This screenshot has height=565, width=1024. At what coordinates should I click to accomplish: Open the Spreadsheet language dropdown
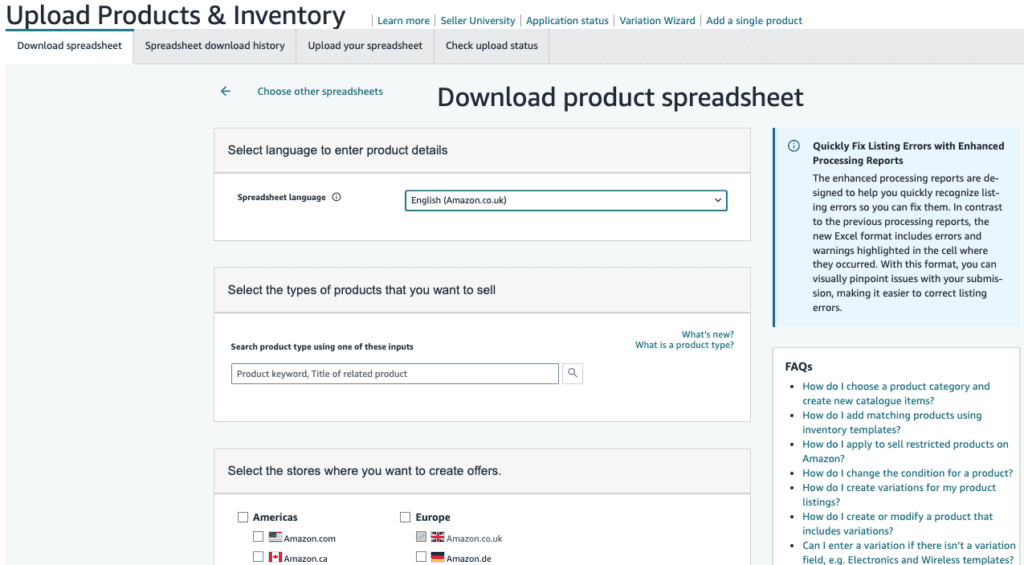[x=565, y=200]
